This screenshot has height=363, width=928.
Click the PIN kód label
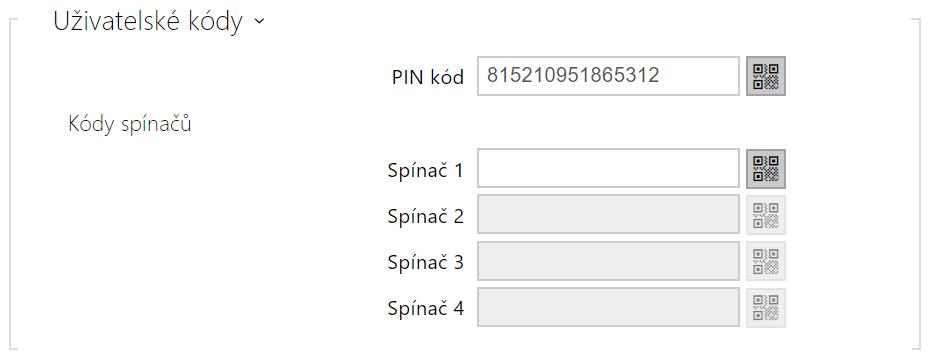[x=428, y=77]
